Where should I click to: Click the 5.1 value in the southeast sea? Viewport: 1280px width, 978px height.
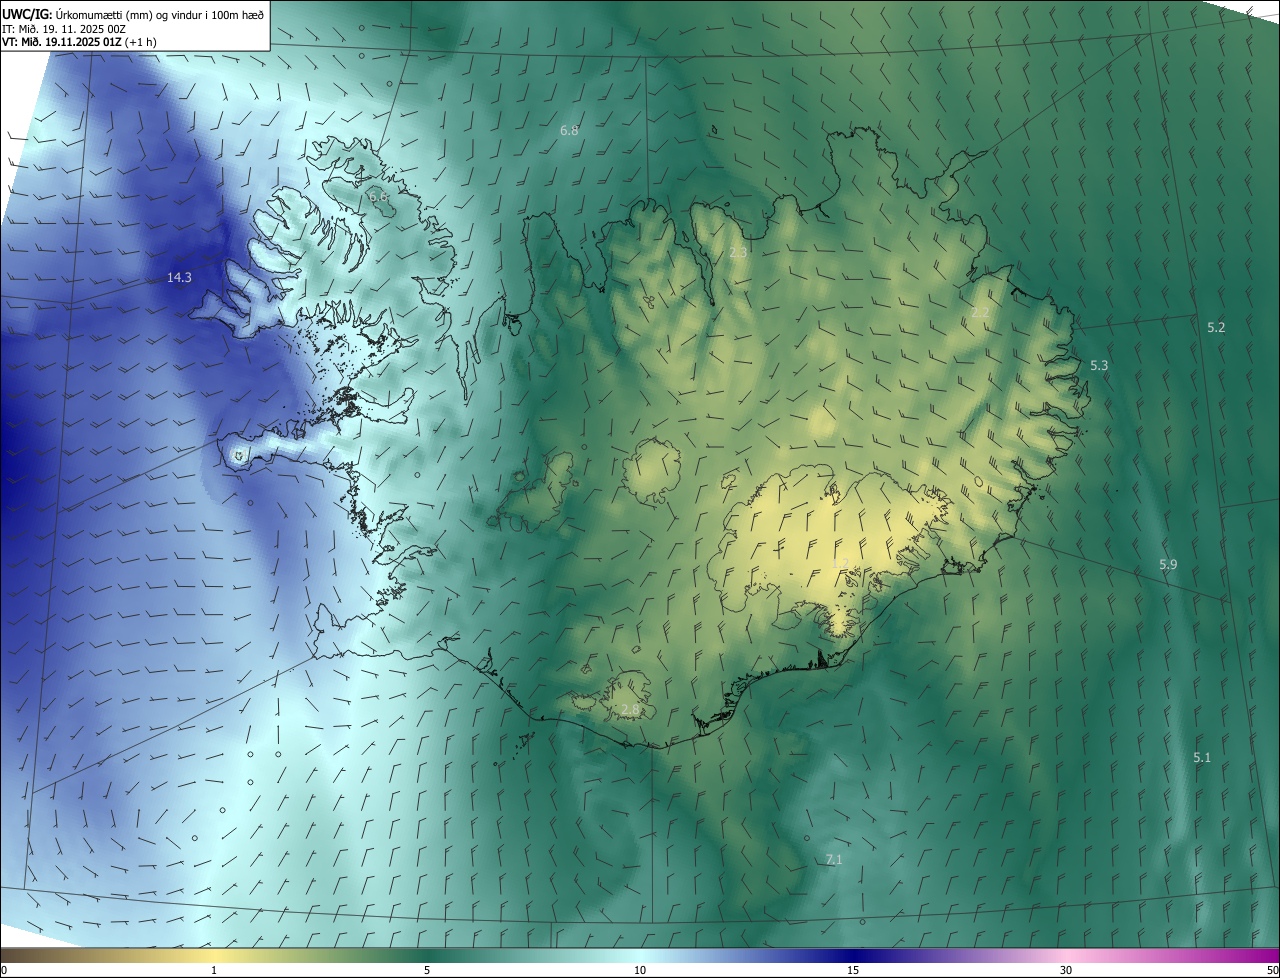[x=1202, y=757]
